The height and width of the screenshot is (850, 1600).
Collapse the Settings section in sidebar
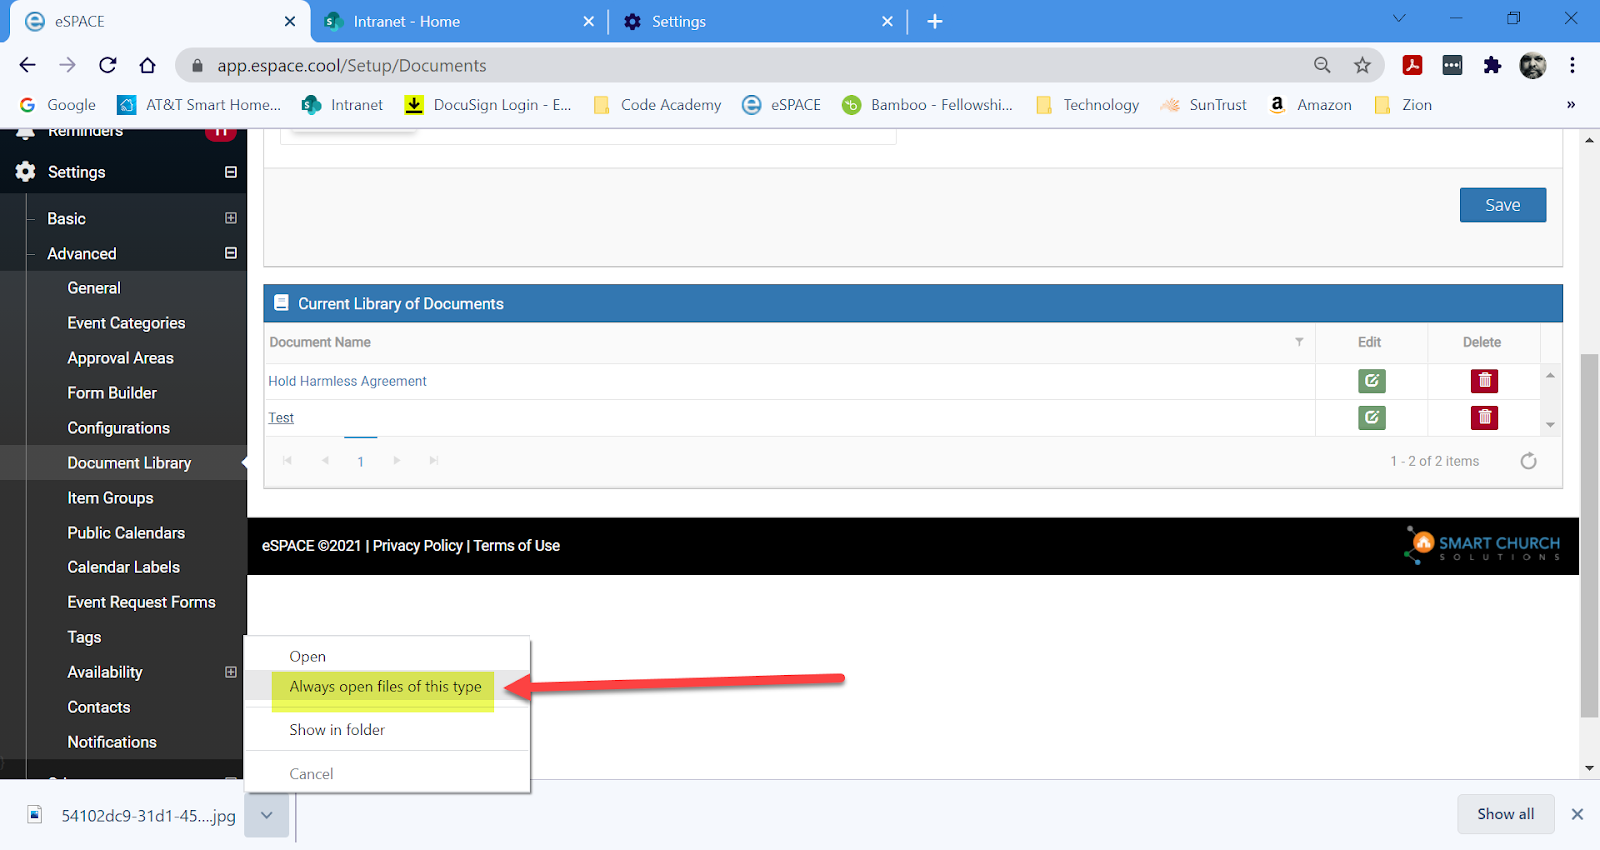[x=231, y=172]
